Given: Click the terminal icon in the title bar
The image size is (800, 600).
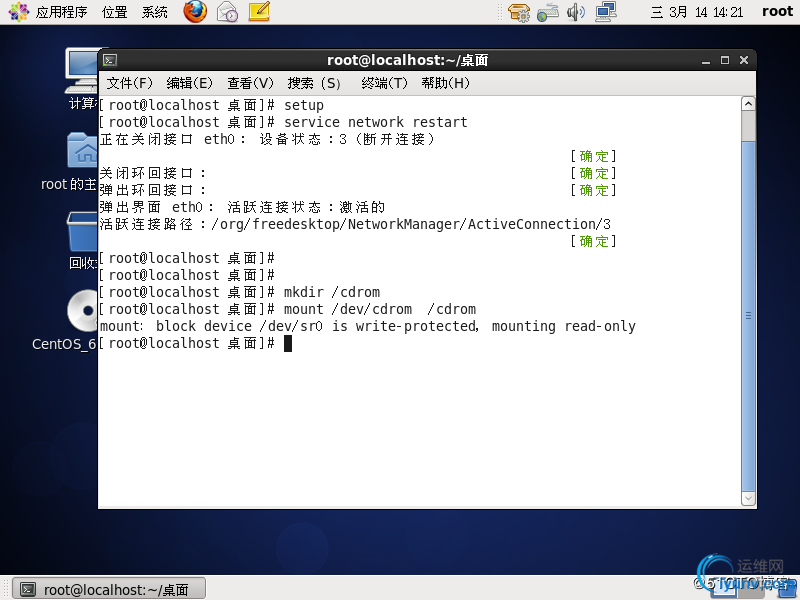Looking at the screenshot, I should click(110, 60).
